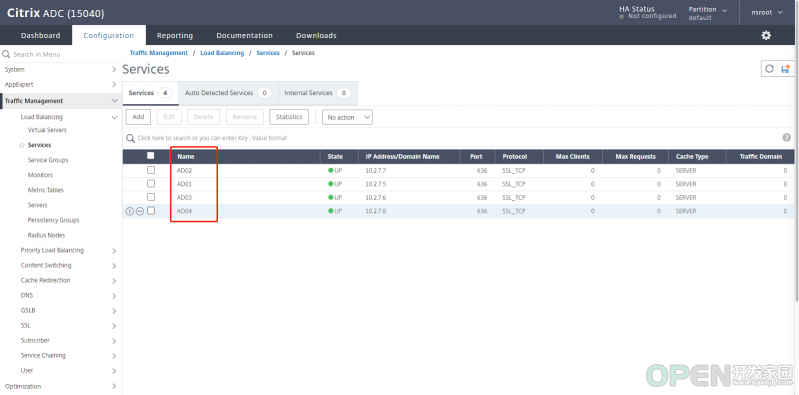Toggle the select-all checkbox in table header

coord(150,155)
